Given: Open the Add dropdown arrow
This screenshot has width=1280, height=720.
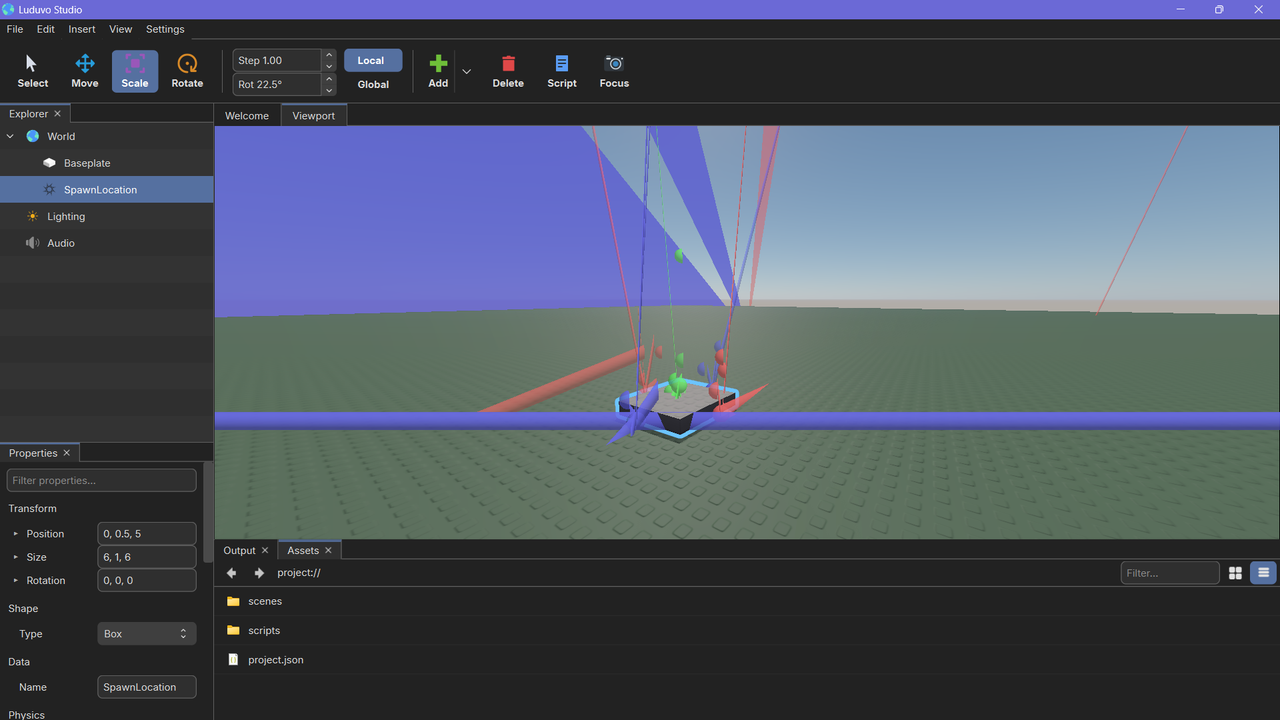Looking at the screenshot, I should (466, 72).
